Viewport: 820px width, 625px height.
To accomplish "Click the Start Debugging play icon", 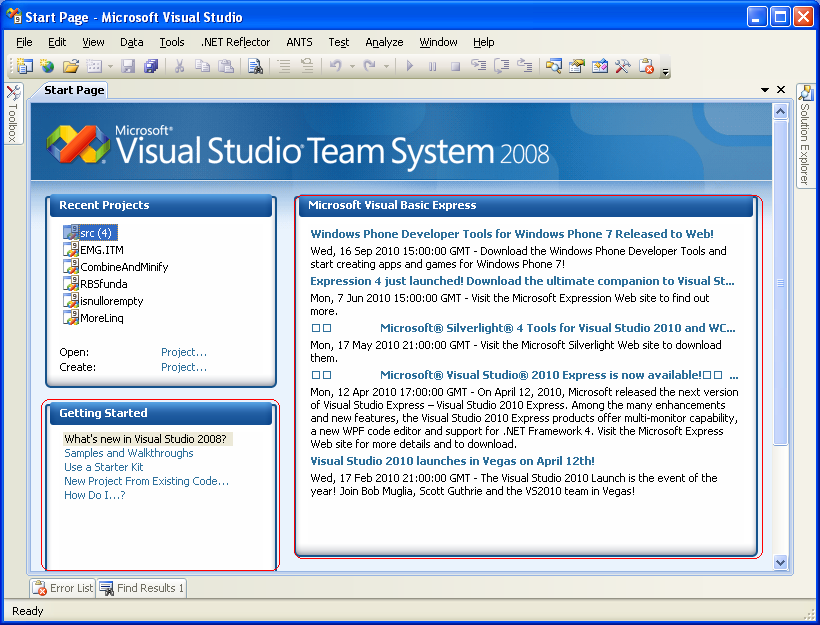I will tap(409, 66).
